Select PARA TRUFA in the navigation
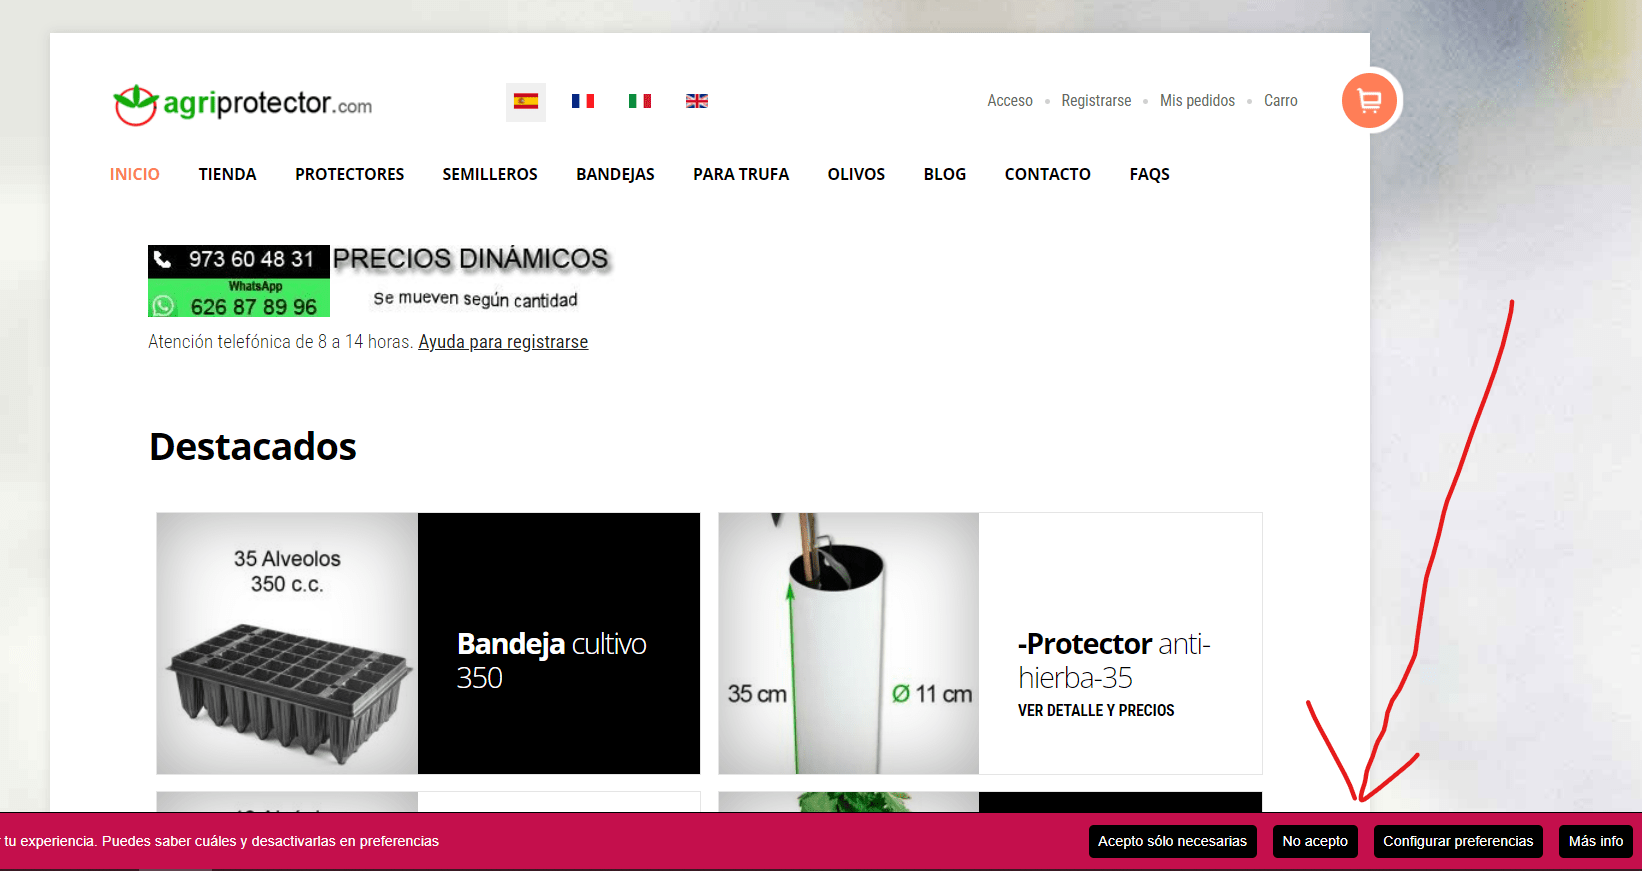Screen dimensions: 1642x871 pos(741,174)
